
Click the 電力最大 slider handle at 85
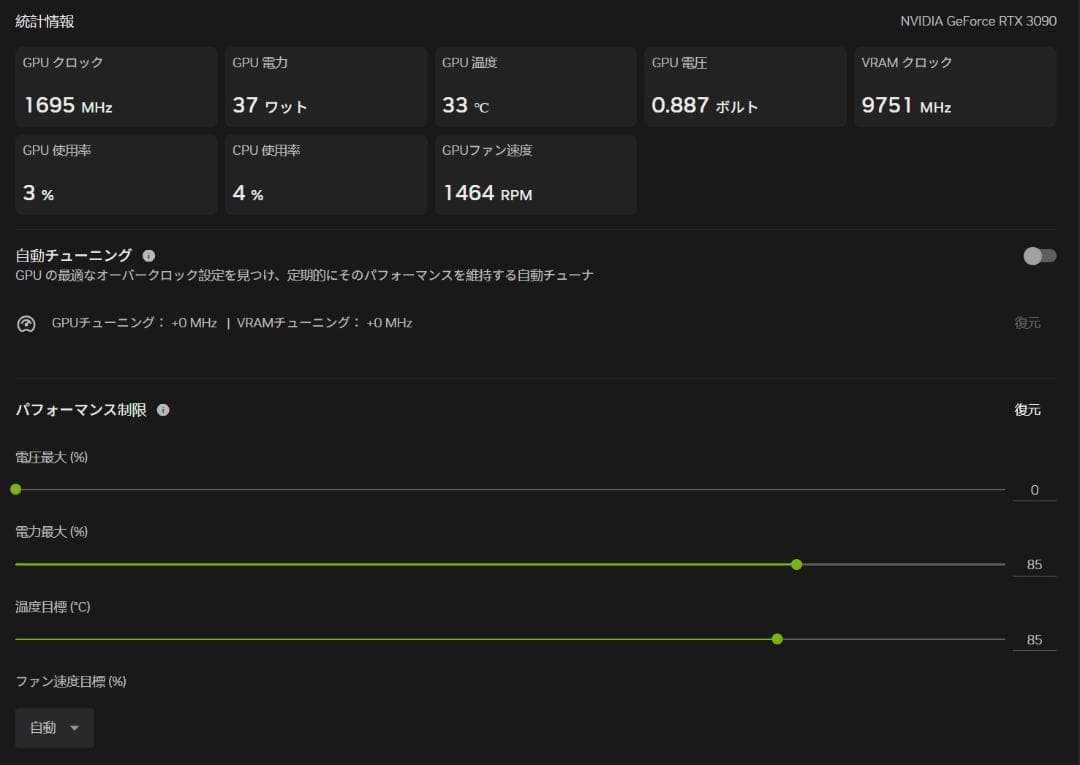[x=796, y=564]
